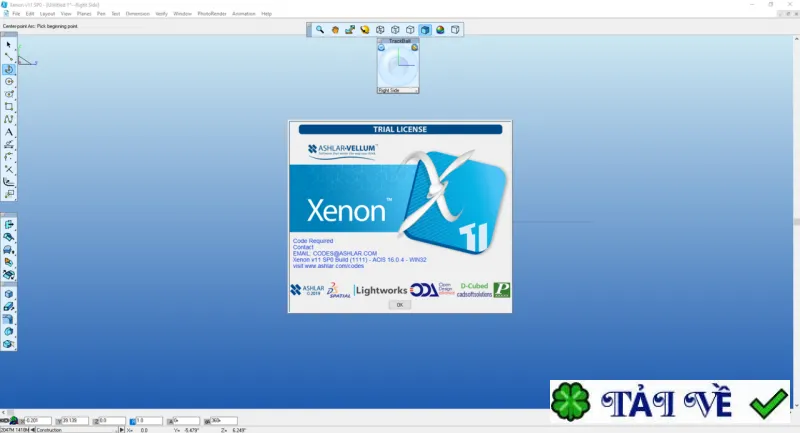Click the second wireframe cube view icon
Screen dimensions: 800x433
[395, 30]
